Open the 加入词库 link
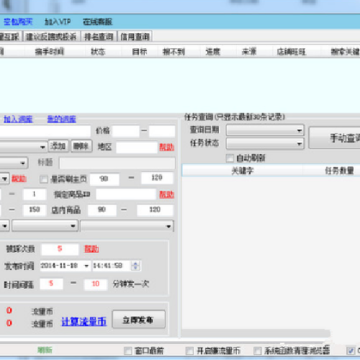Viewport: 360px width, 360px height. [18, 119]
